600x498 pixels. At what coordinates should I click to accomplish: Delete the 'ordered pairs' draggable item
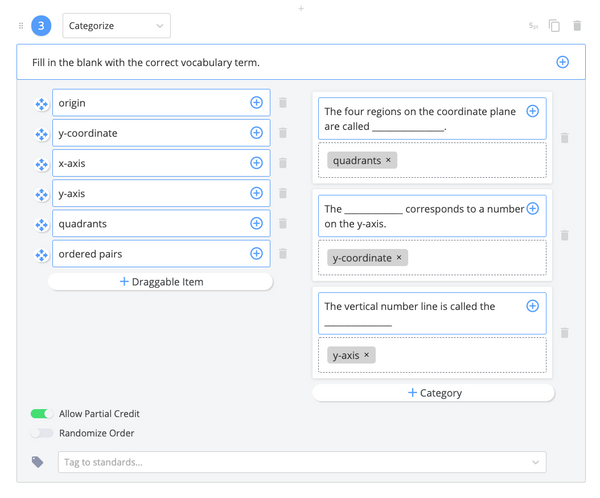coord(283,253)
